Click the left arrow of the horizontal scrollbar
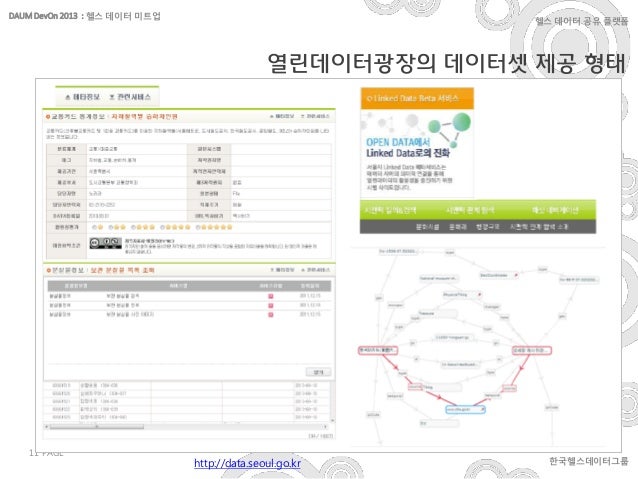This screenshot has width=638, height=479. pyautogui.click(x=46, y=427)
